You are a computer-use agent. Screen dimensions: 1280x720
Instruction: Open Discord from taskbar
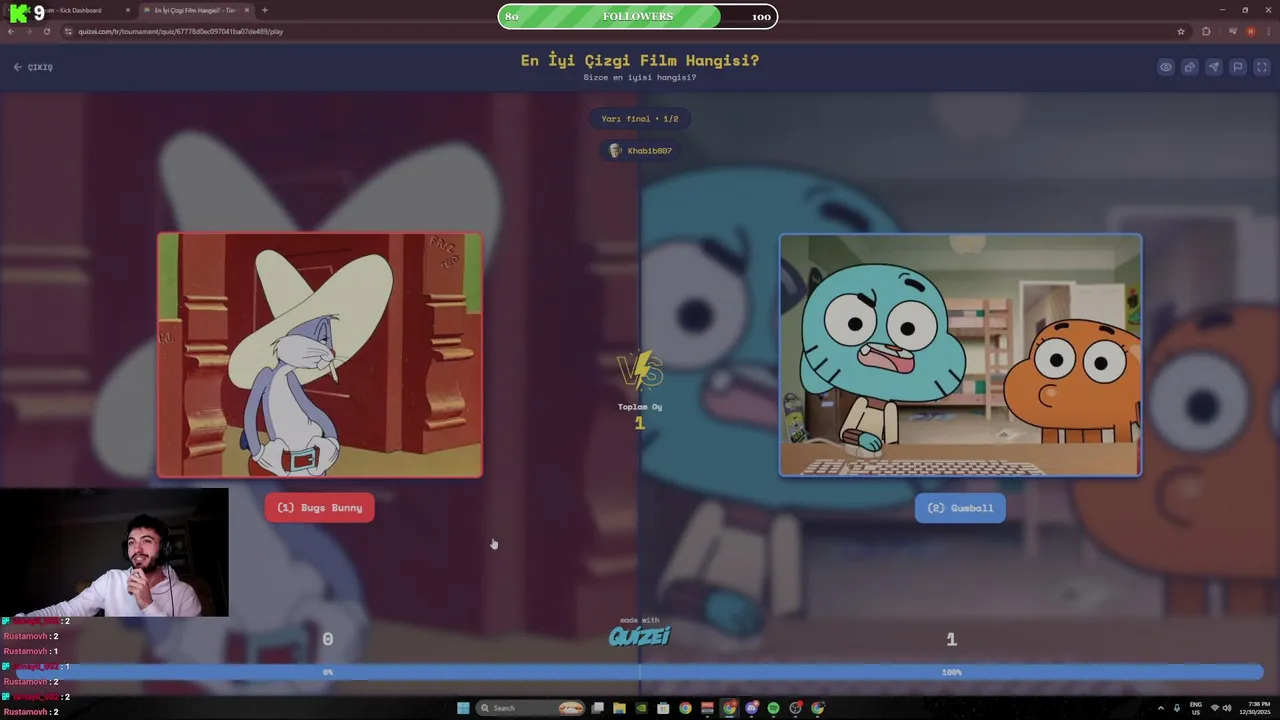[751, 708]
